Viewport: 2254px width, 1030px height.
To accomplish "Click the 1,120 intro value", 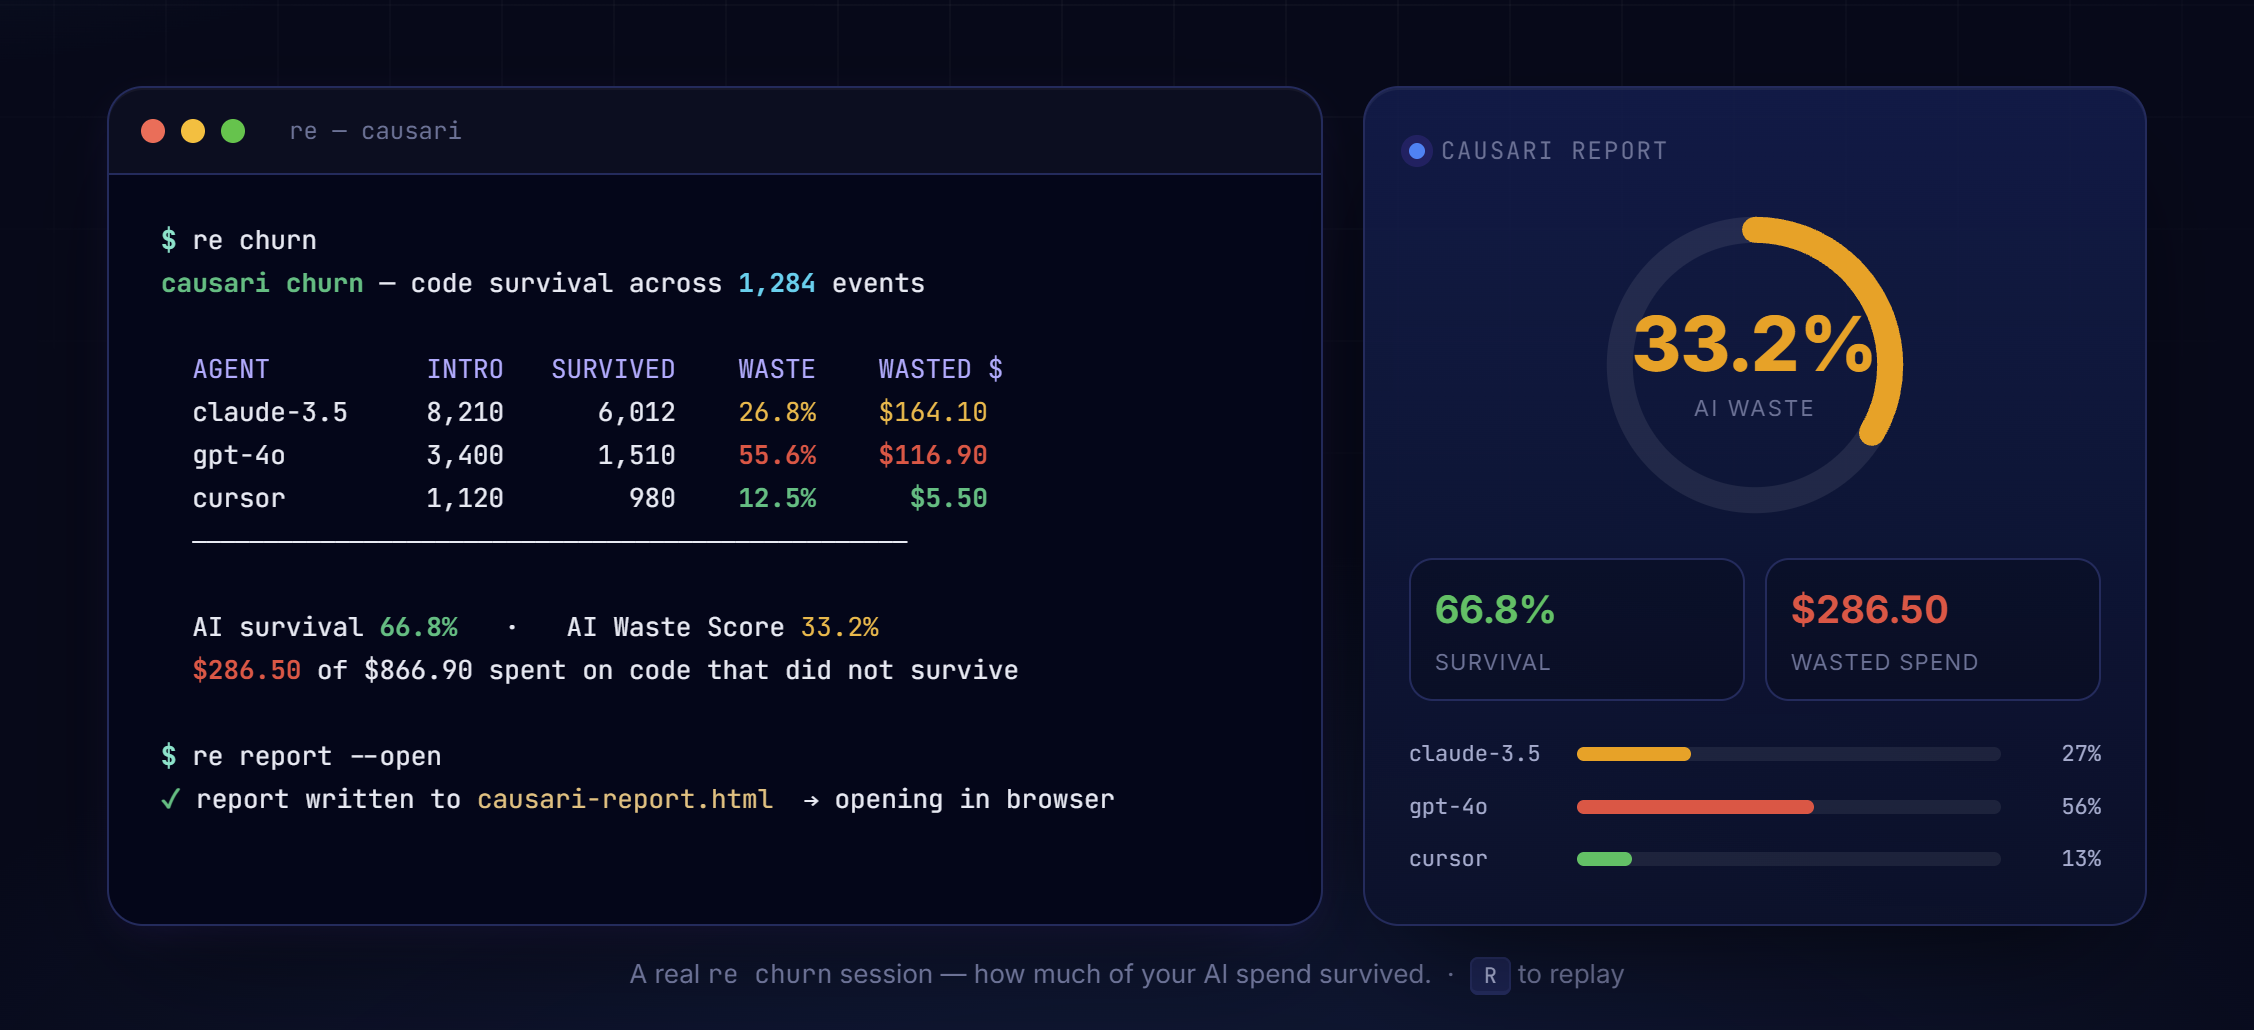I will 465,498.
